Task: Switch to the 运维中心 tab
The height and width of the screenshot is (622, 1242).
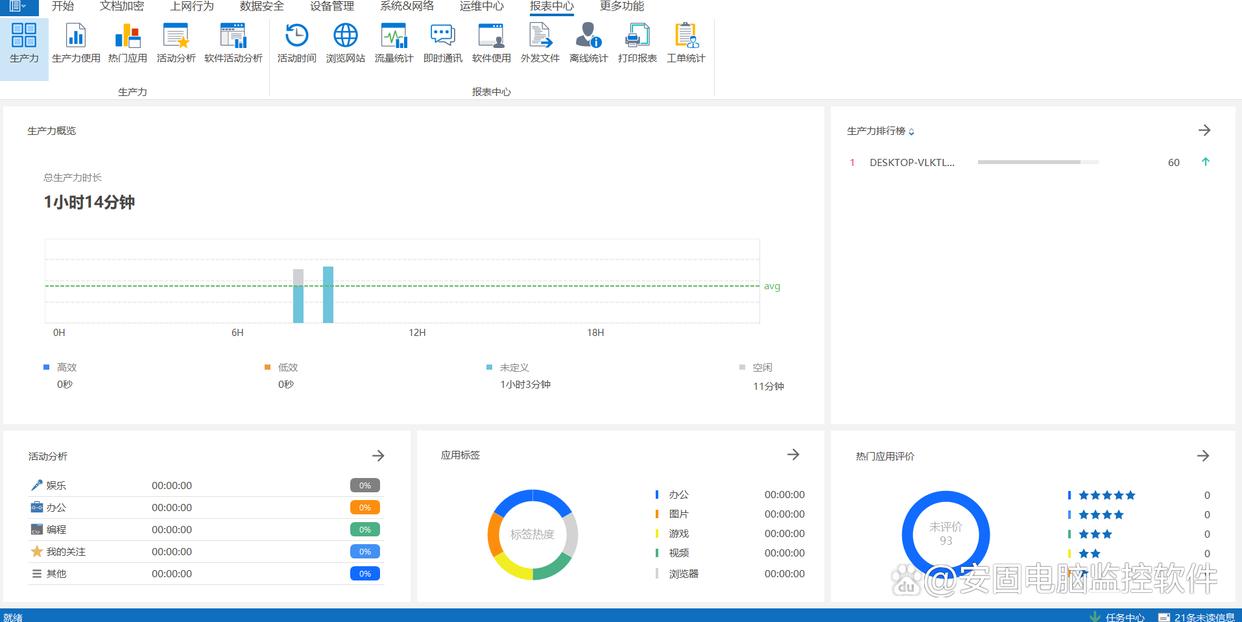Action: tap(482, 6)
